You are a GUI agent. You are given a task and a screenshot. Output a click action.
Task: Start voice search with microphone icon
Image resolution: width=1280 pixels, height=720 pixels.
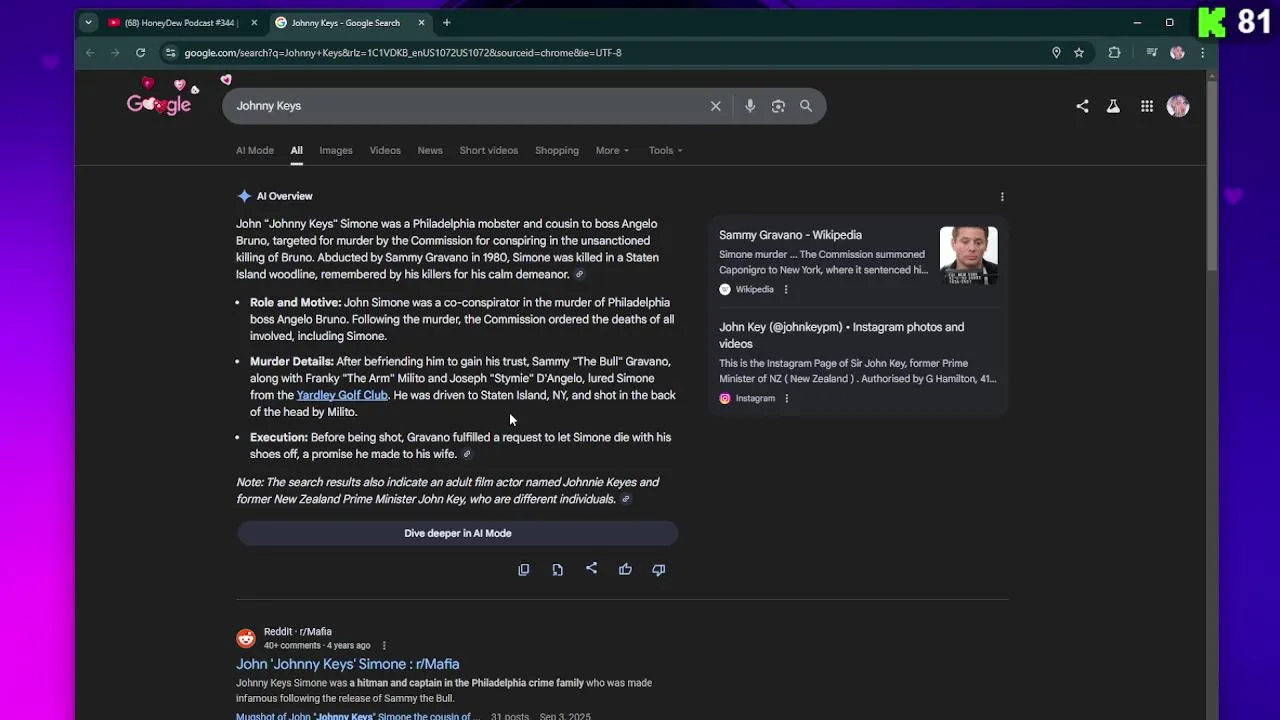click(x=750, y=106)
